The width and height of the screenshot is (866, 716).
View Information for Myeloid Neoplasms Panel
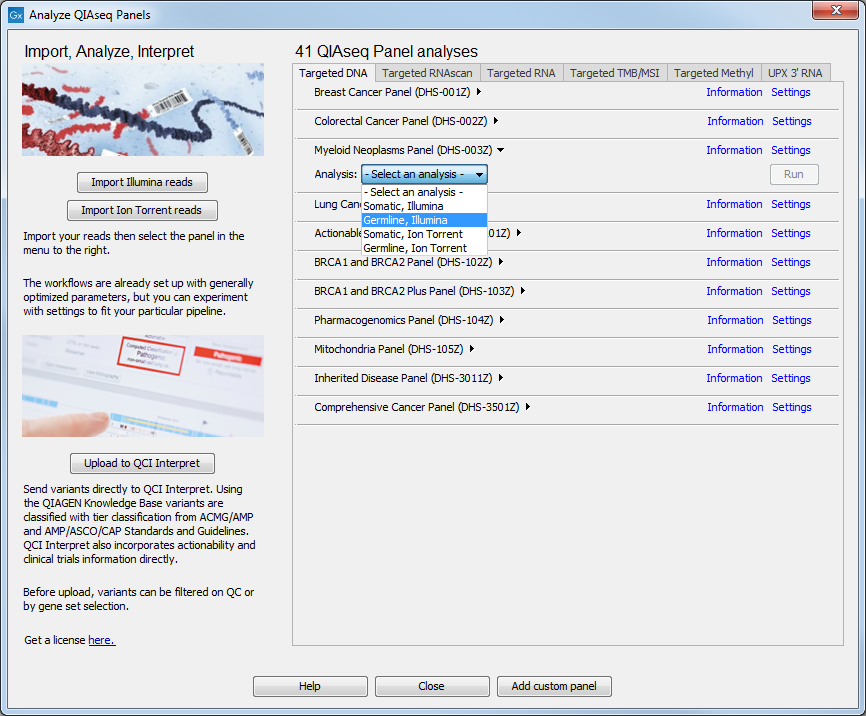click(734, 150)
